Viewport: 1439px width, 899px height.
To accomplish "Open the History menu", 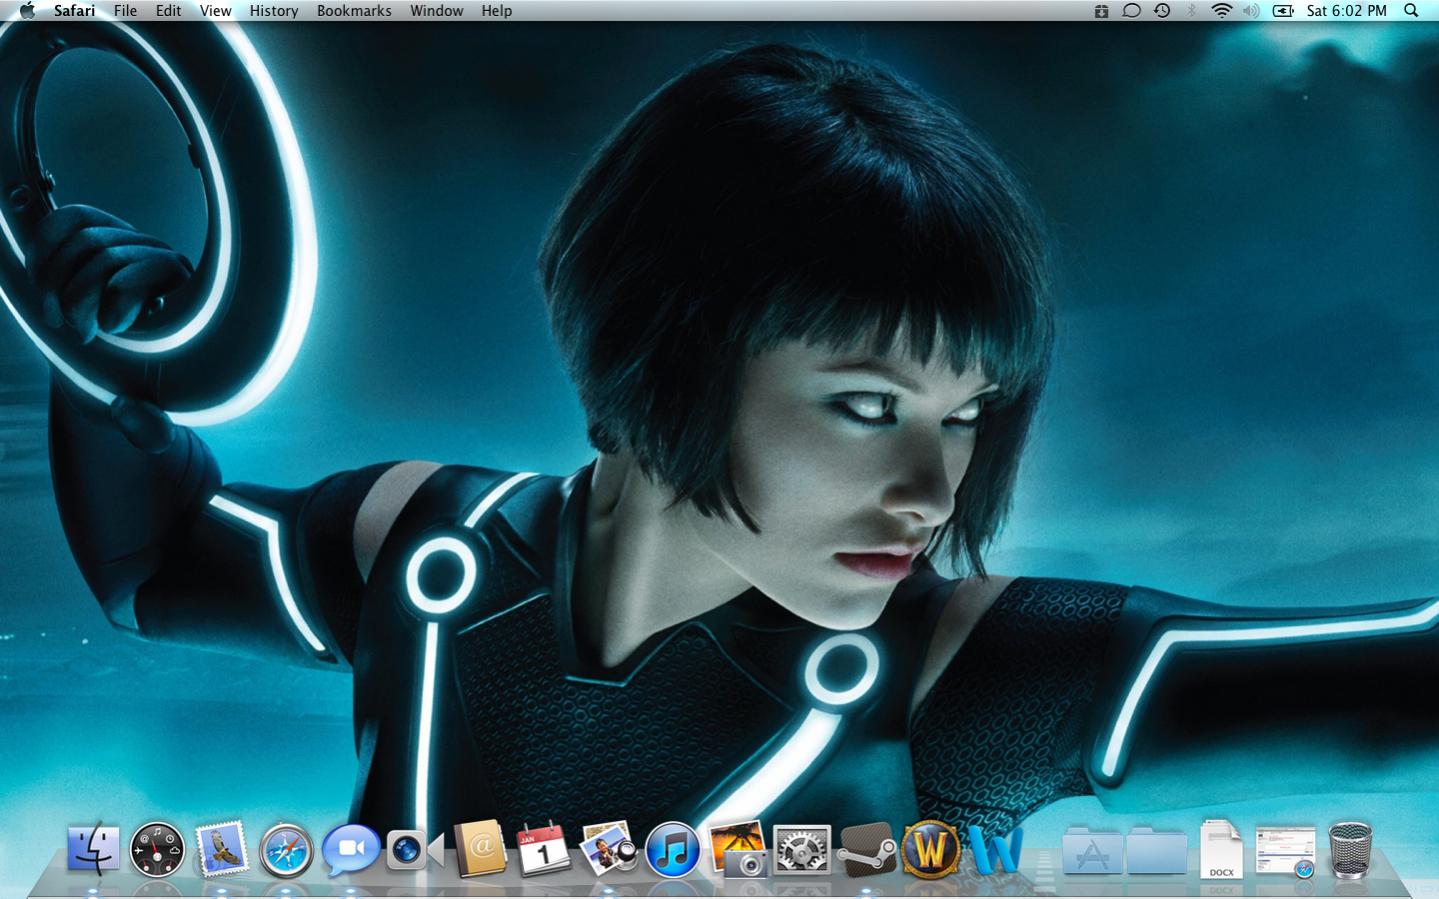I will click(274, 10).
